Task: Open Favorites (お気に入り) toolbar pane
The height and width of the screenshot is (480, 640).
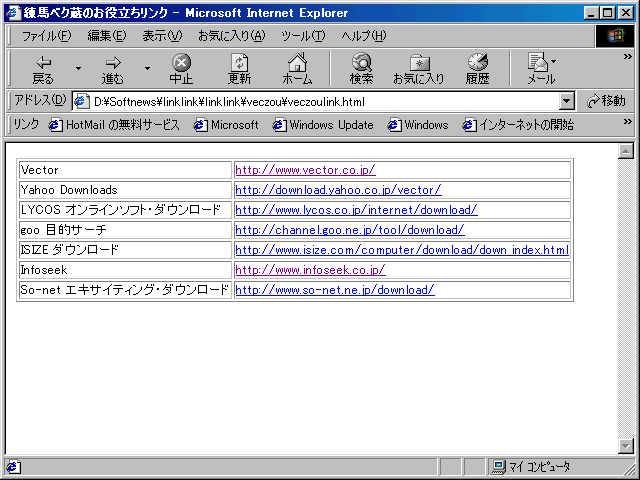Action: tap(419, 69)
